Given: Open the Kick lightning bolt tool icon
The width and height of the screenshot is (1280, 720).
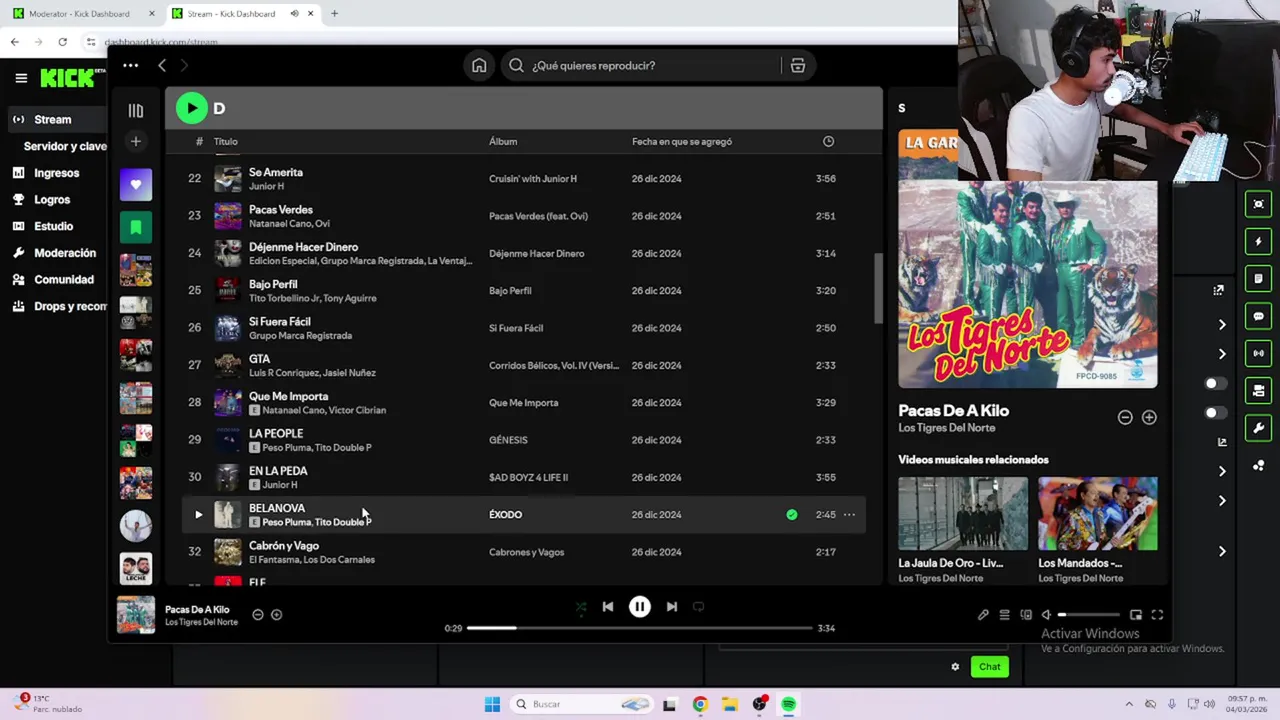Looking at the screenshot, I should tap(1258, 241).
